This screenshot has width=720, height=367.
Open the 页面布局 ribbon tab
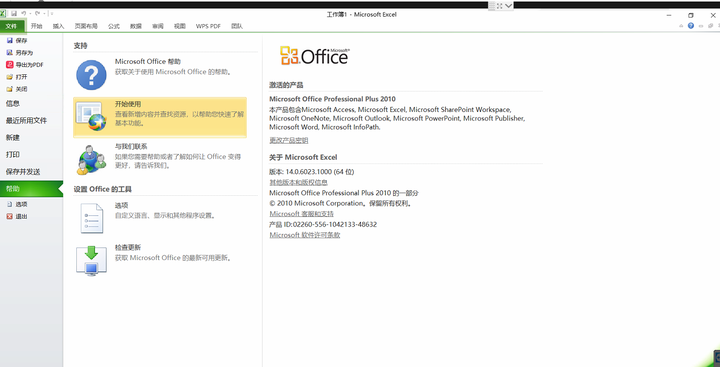[86, 26]
